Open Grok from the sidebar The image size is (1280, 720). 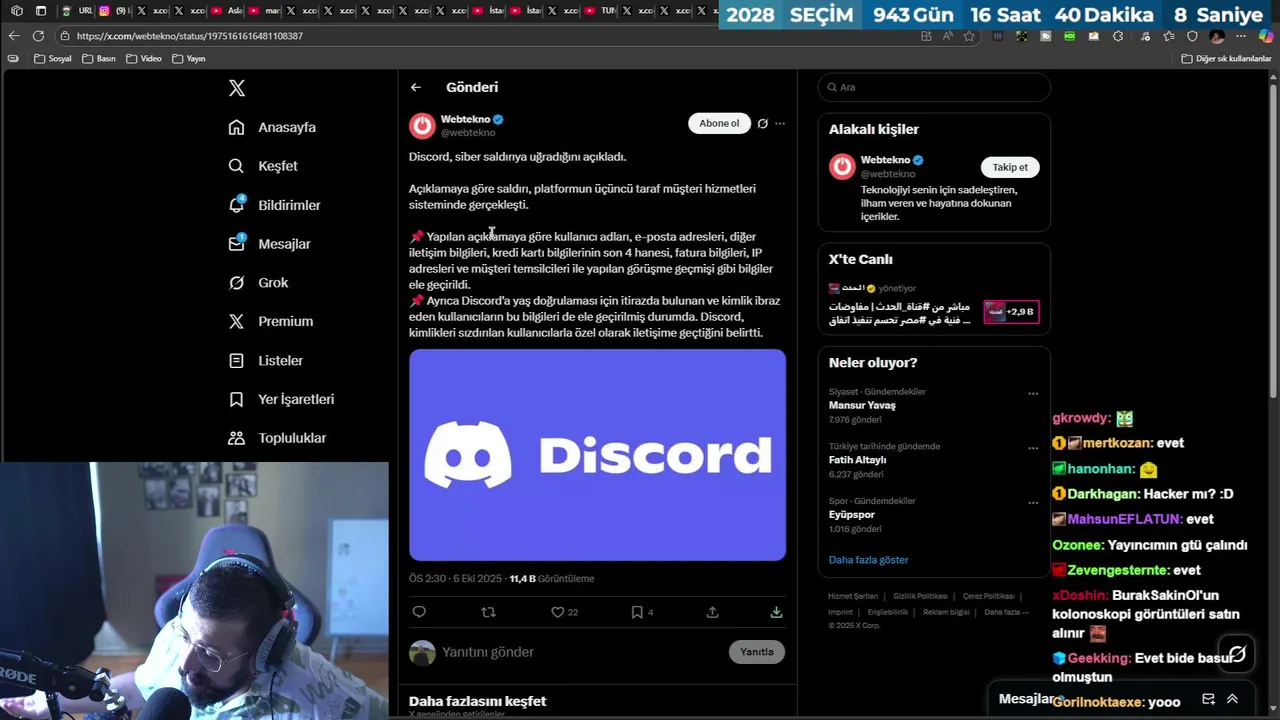click(x=258, y=283)
